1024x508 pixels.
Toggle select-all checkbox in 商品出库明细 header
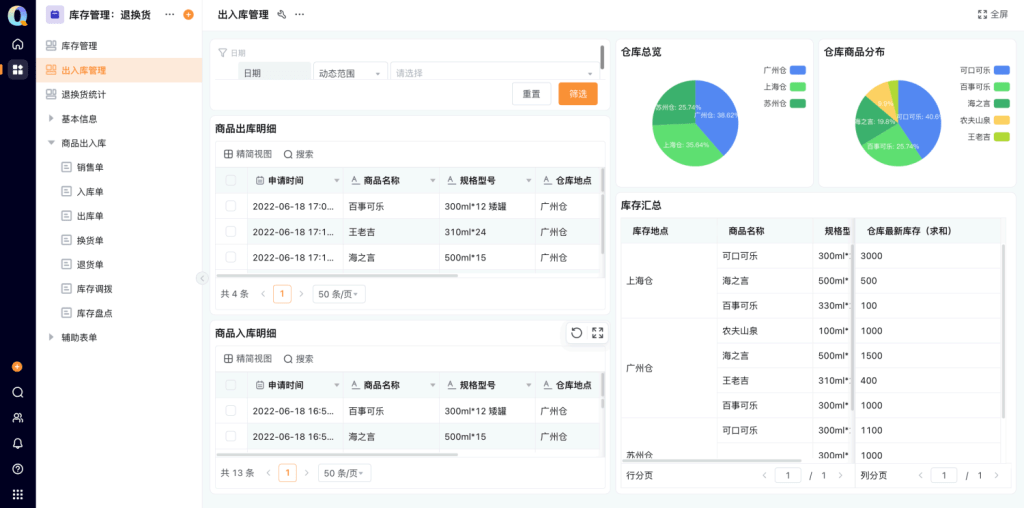point(231,181)
